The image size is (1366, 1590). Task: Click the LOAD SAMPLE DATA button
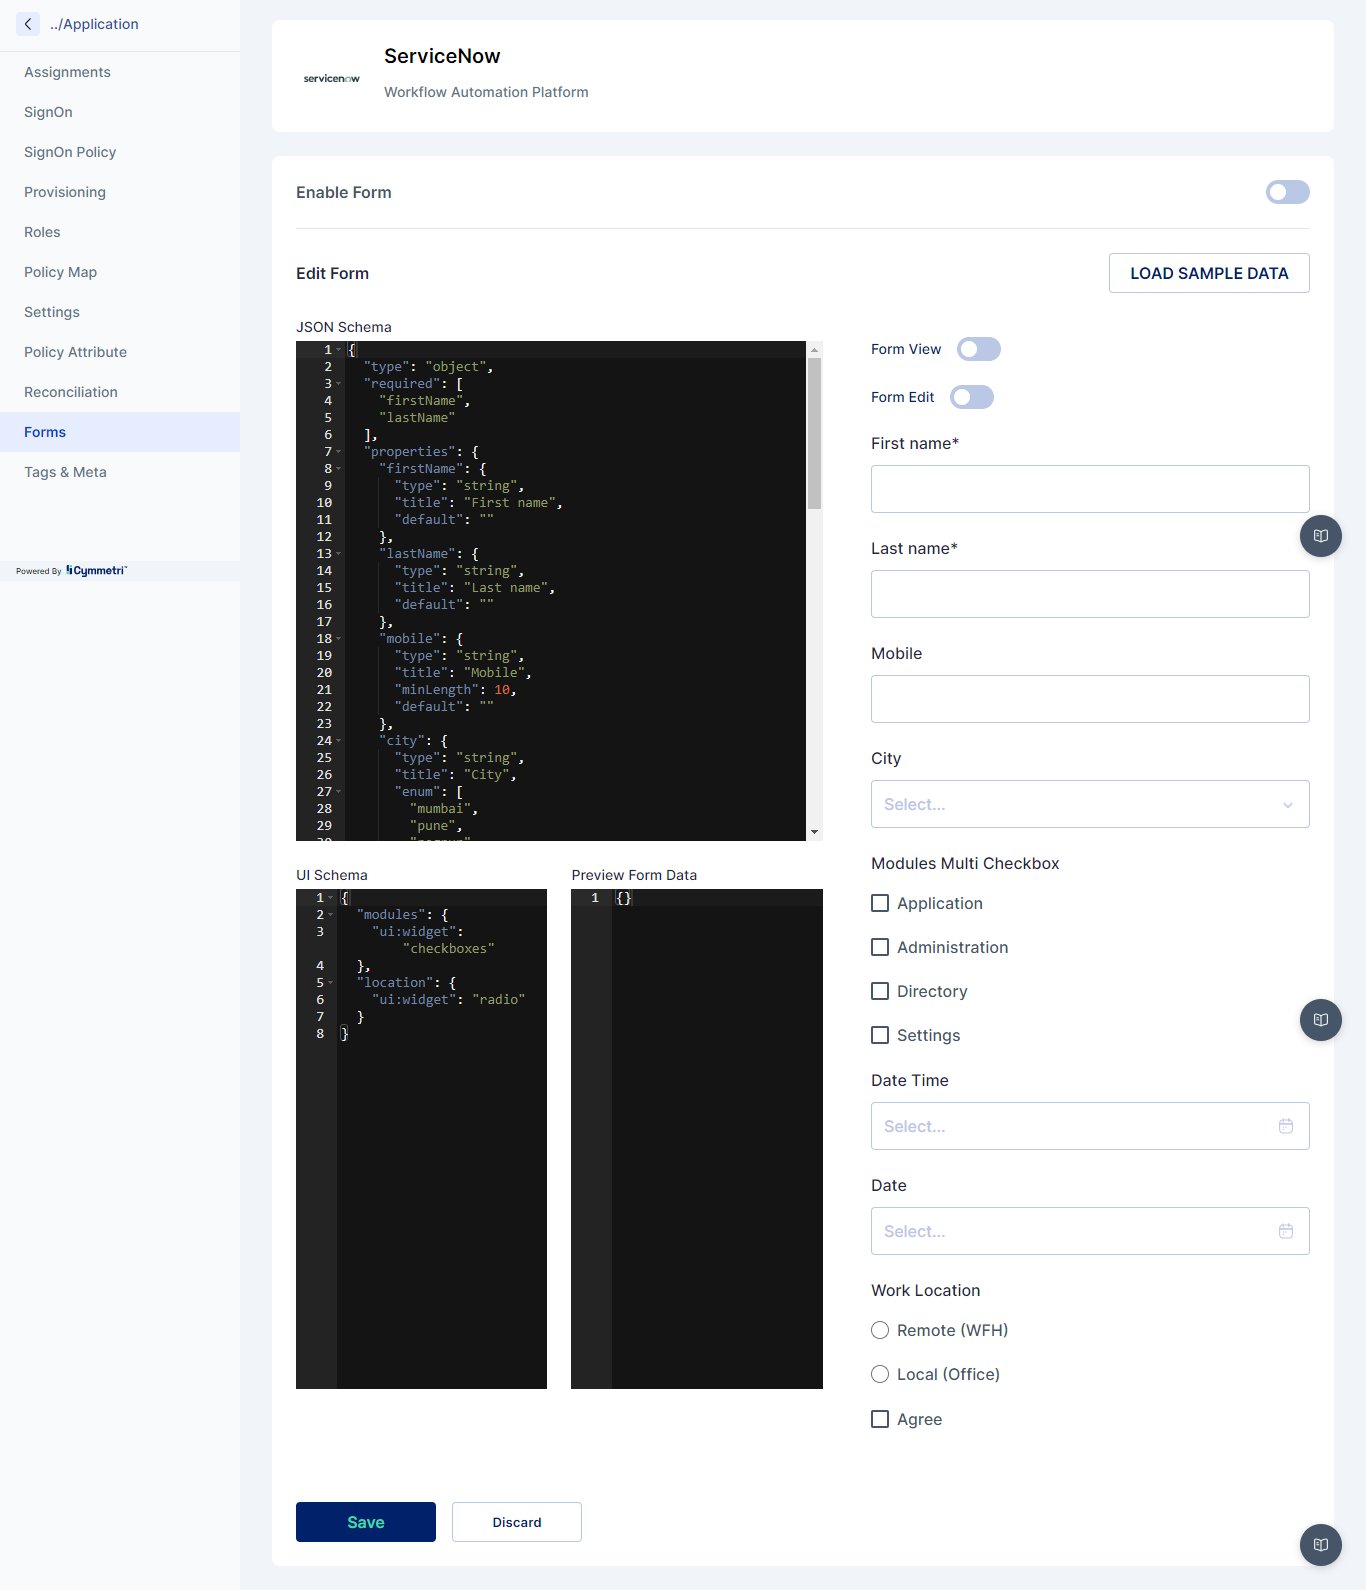pyautogui.click(x=1209, y=273)
